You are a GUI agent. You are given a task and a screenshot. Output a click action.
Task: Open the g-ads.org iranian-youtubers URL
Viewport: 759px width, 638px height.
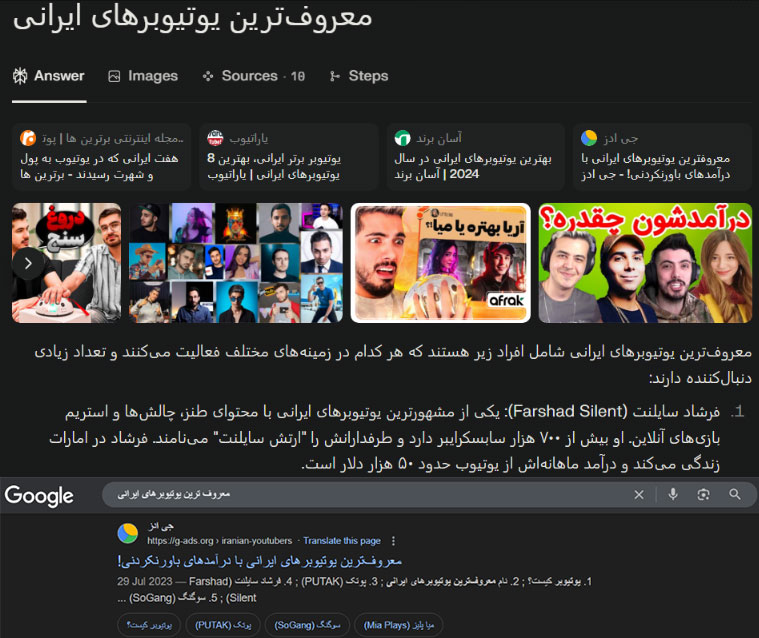click(220, 541)
